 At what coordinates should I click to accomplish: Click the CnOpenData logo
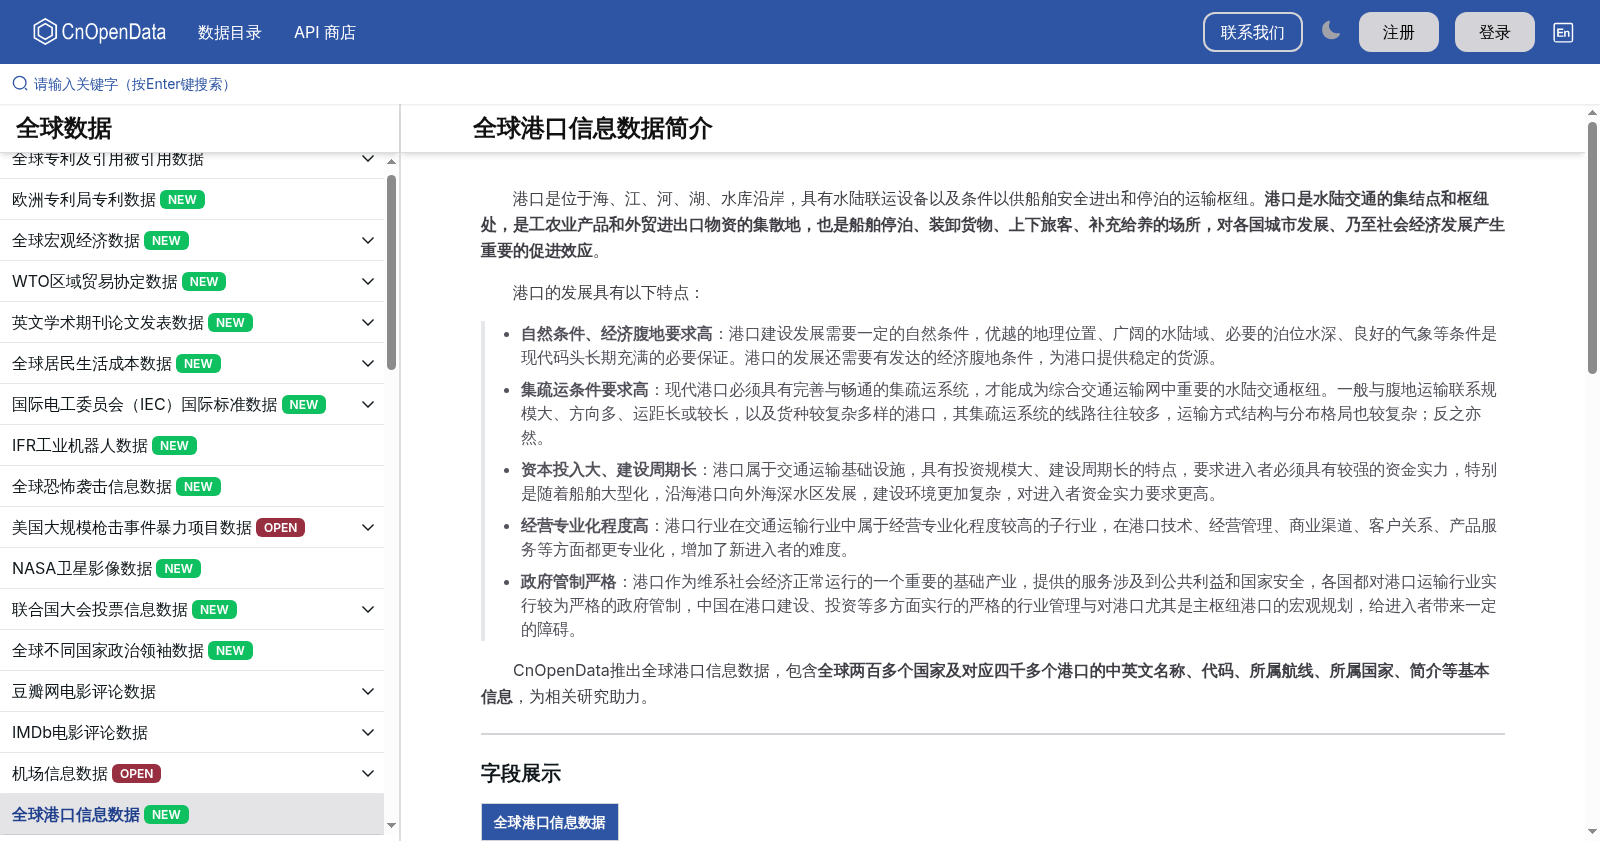point(99,32)
